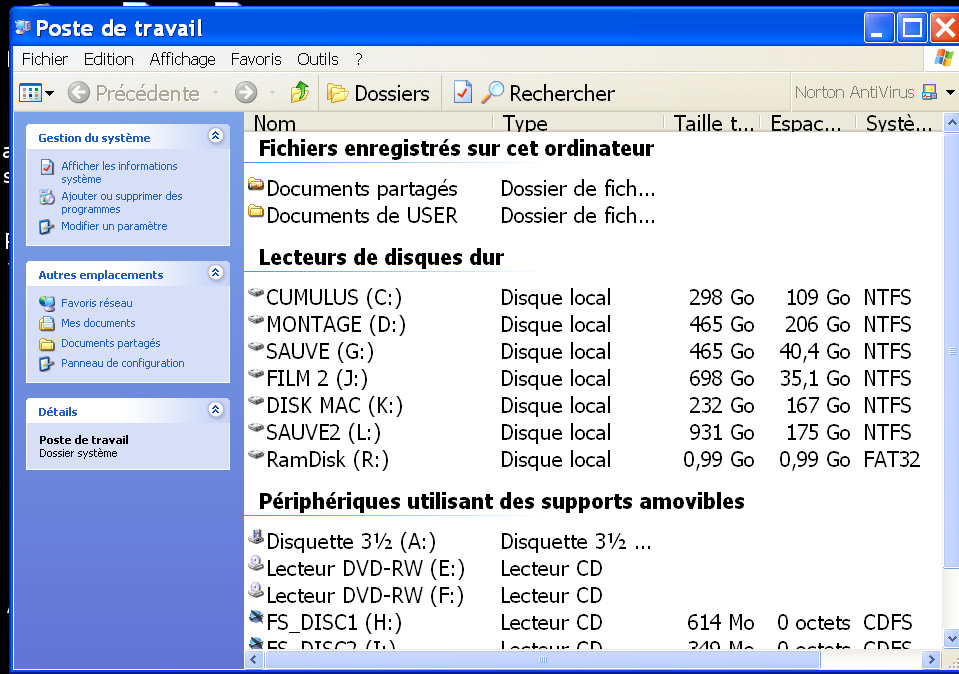Open the Dossiers folders pane
Screen dimensions: 959x674
pos(379,93)
